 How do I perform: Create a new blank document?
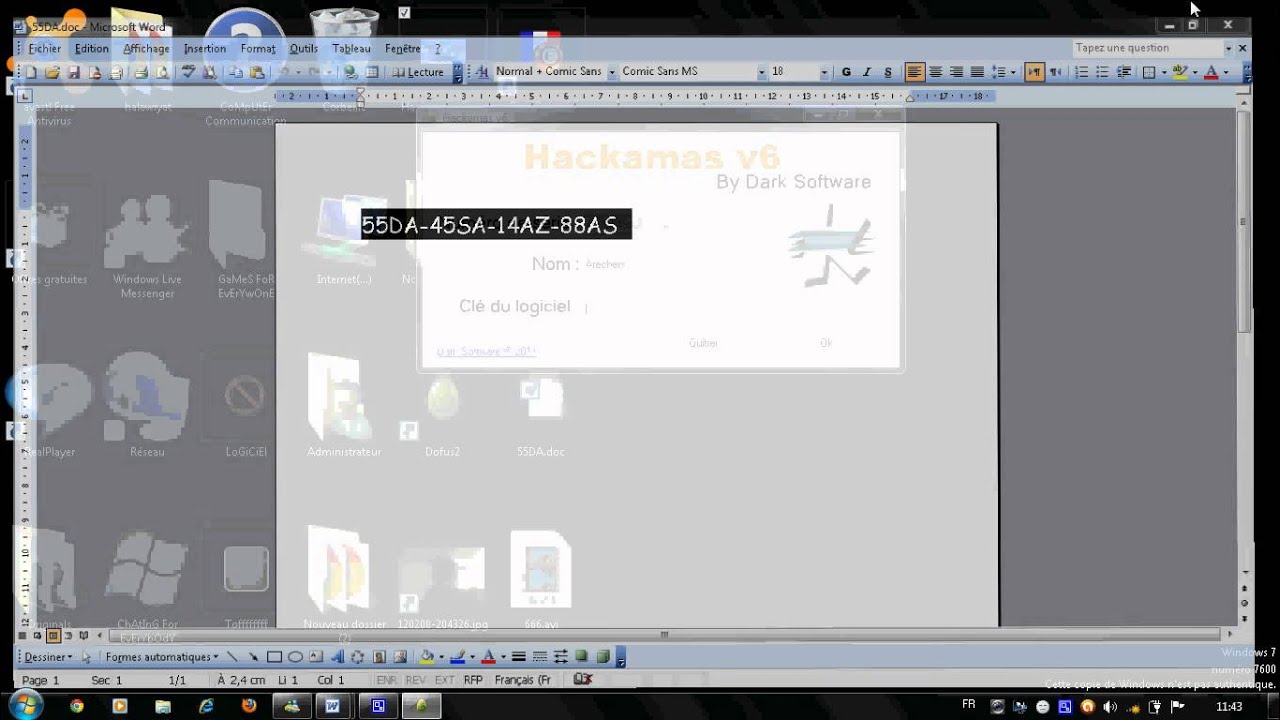(x=31, y=72)
